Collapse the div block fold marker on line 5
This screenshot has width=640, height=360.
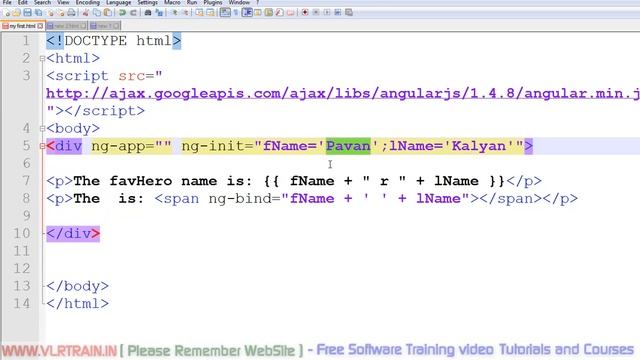42,146
